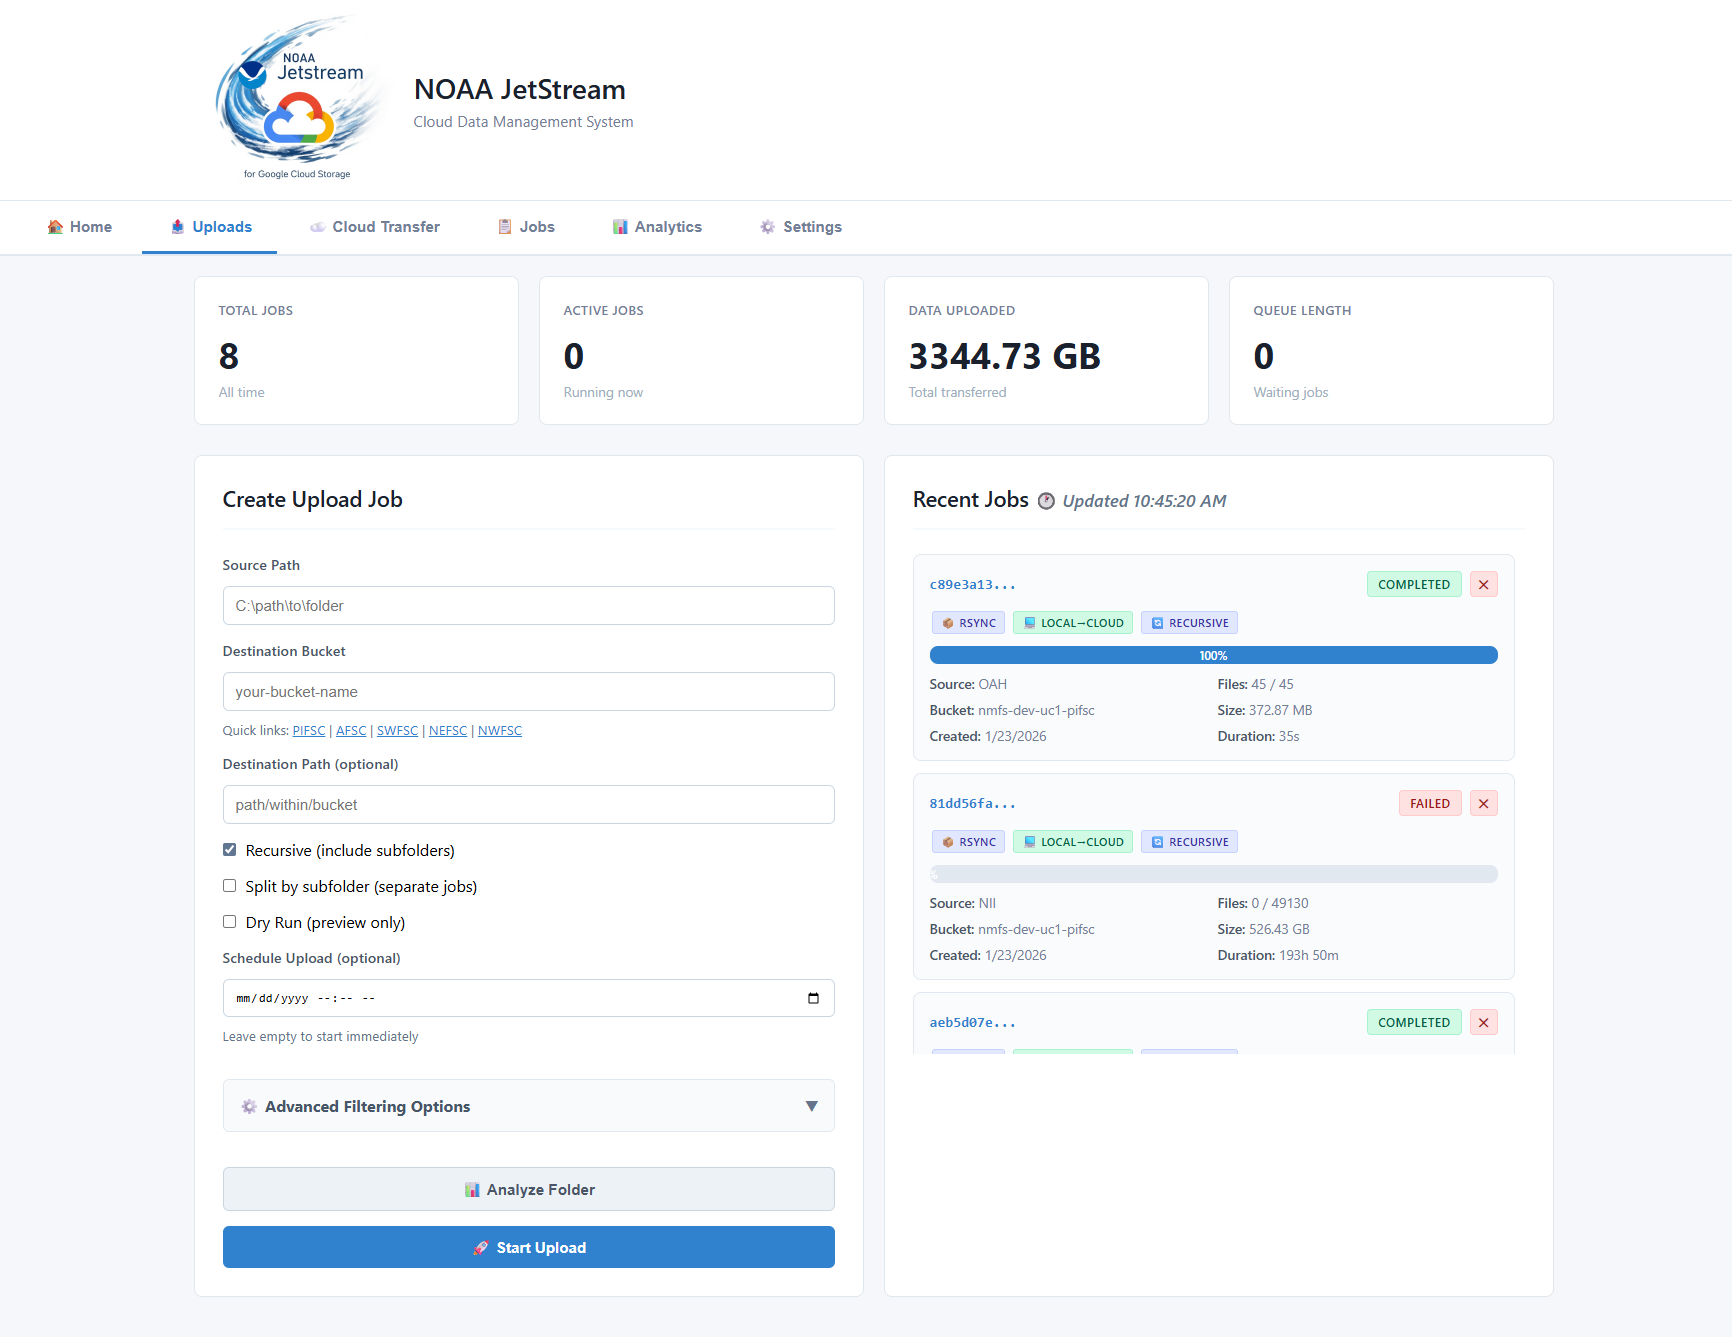Click the NOAA JetStream logo image
1732x1337 pixels.
[298, 98]
